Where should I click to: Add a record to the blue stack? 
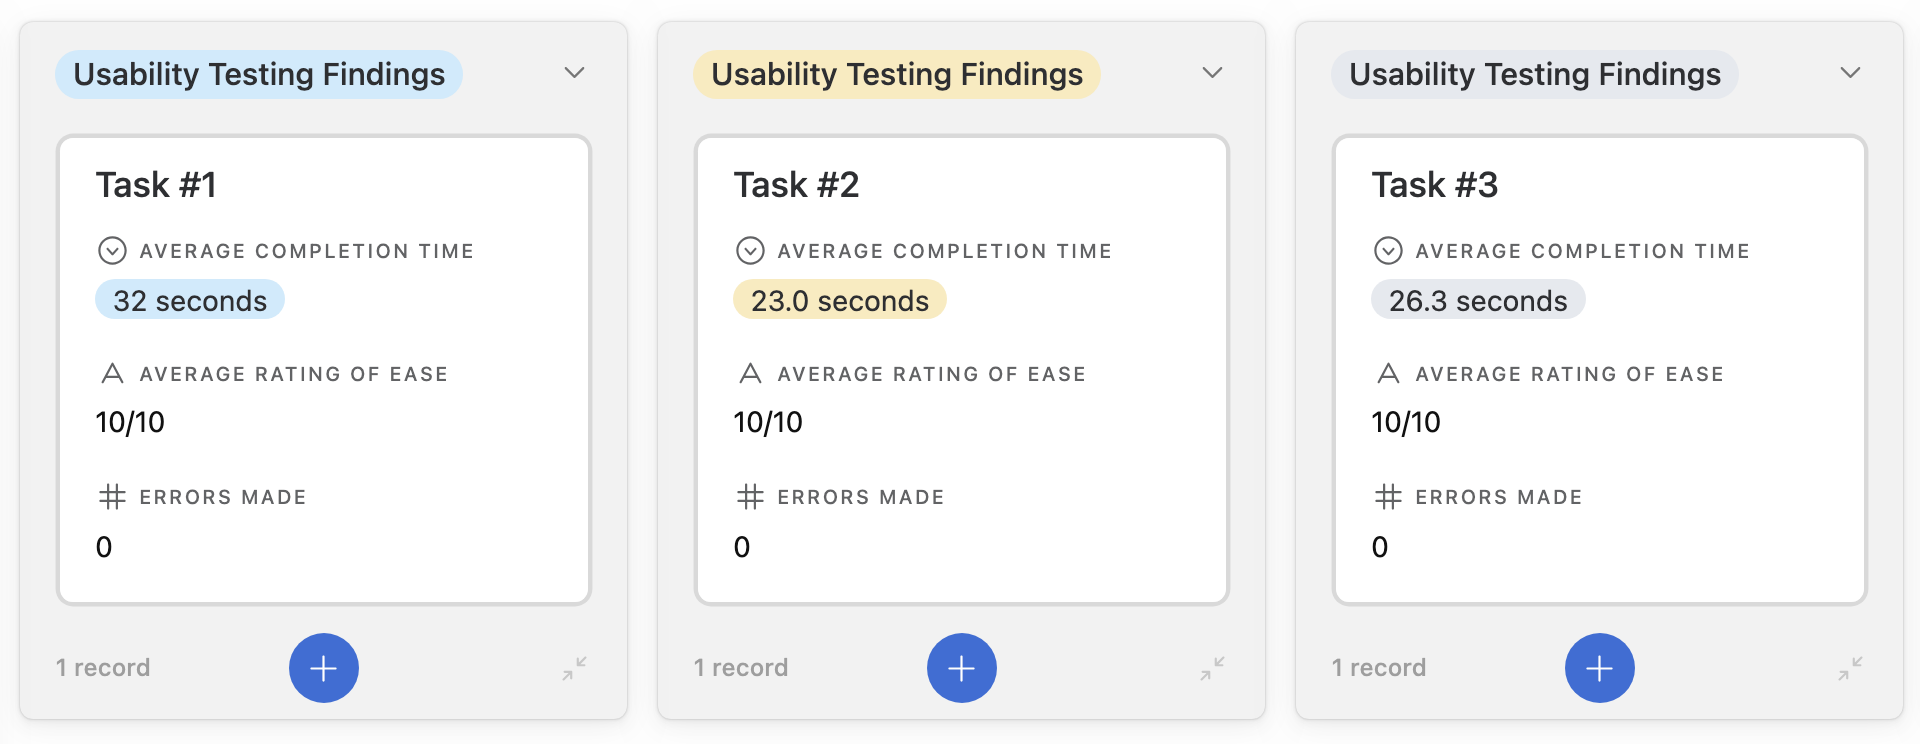click(324, 668)
